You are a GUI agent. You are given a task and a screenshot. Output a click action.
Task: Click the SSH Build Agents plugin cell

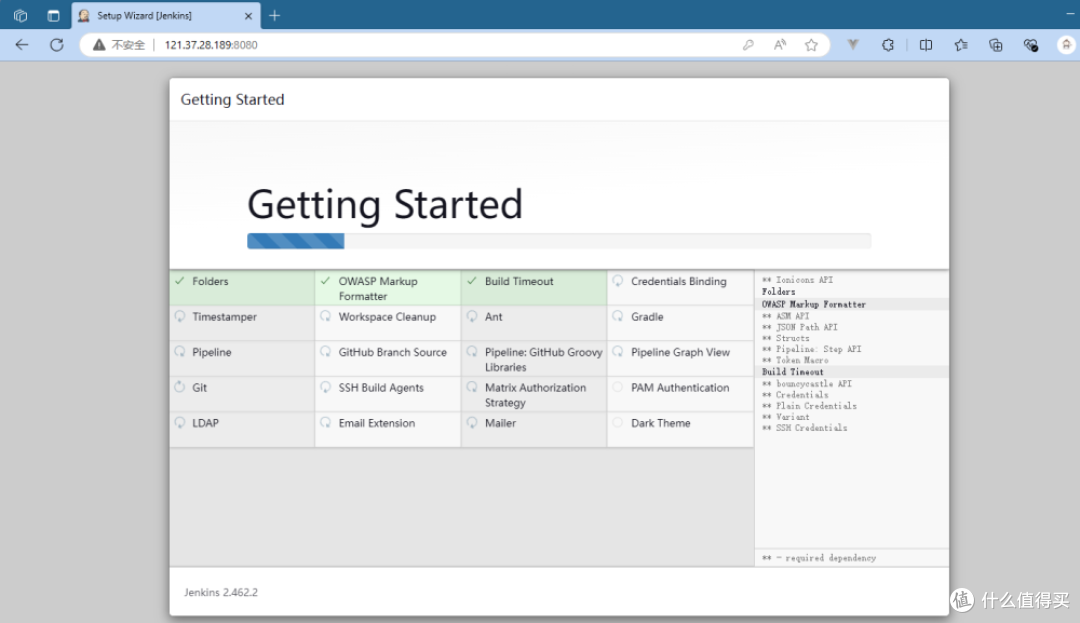[x=388, y=394]
